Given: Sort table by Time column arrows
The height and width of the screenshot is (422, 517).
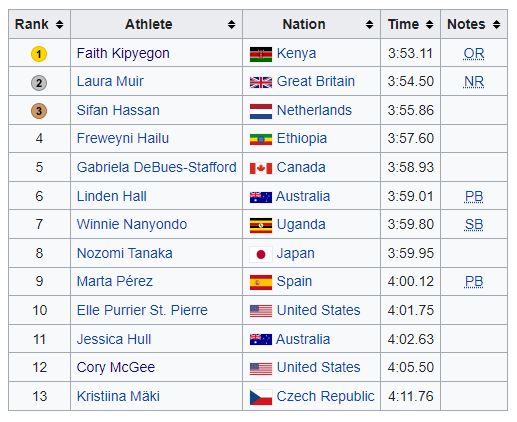Looking at the screenshot, I should click(x=429, y=24).
